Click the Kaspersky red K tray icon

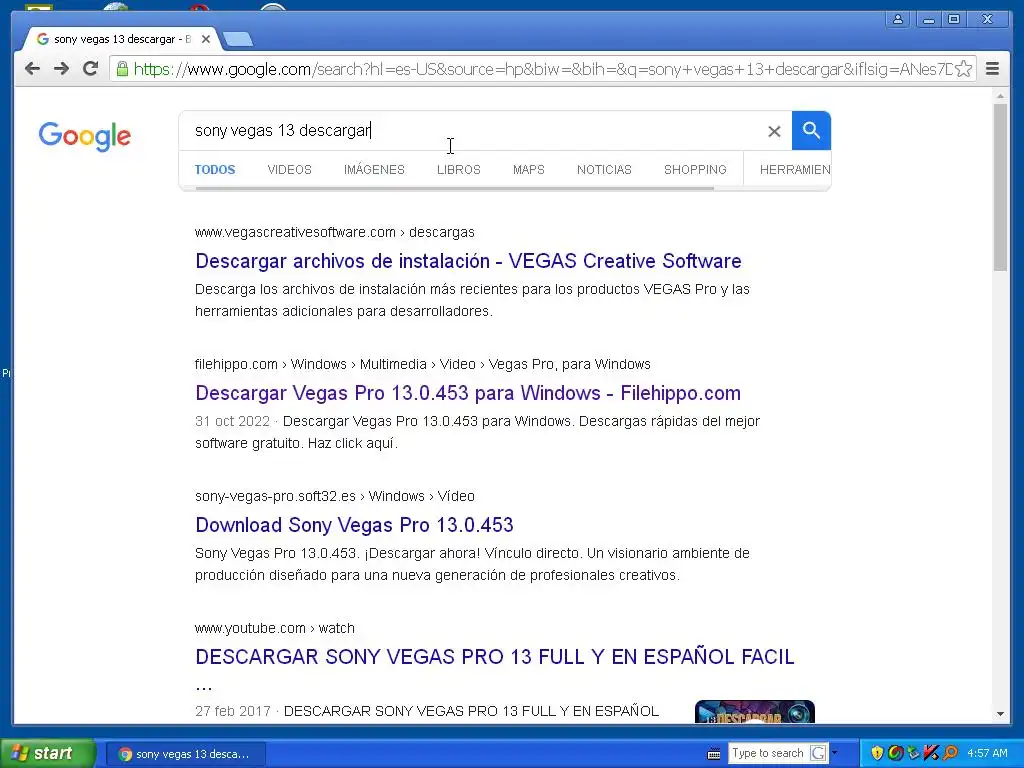tap(931, 753)
